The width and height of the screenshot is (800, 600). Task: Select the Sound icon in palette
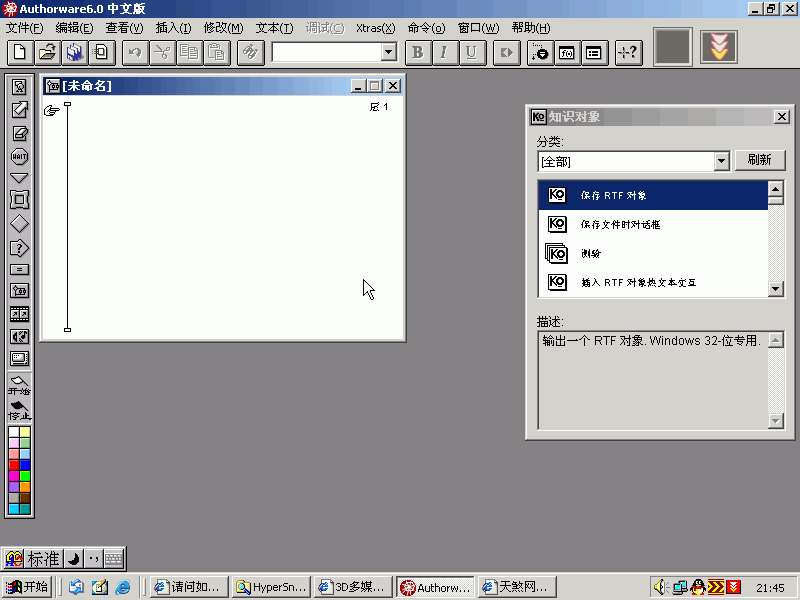19,337
